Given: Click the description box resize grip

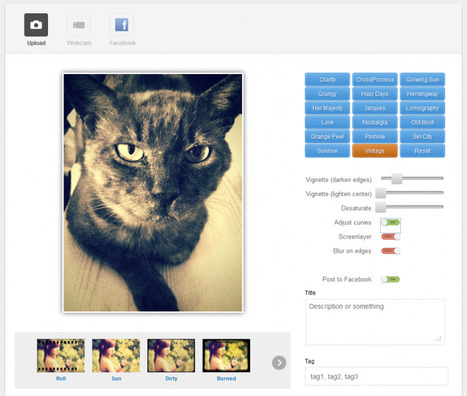Looking at the screenshot, I should (x=439, y=339).
